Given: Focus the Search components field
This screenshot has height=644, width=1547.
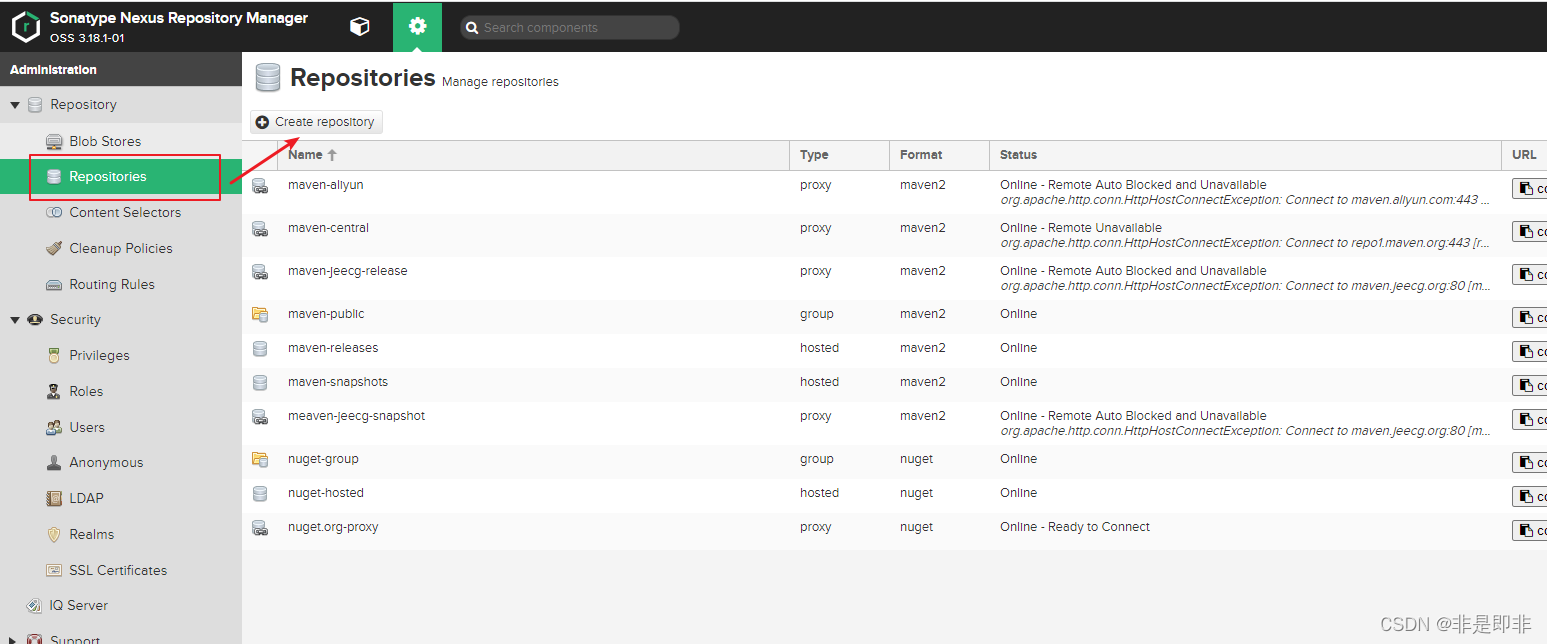Looking at the screenshot, I should click(x=570, y=28).
